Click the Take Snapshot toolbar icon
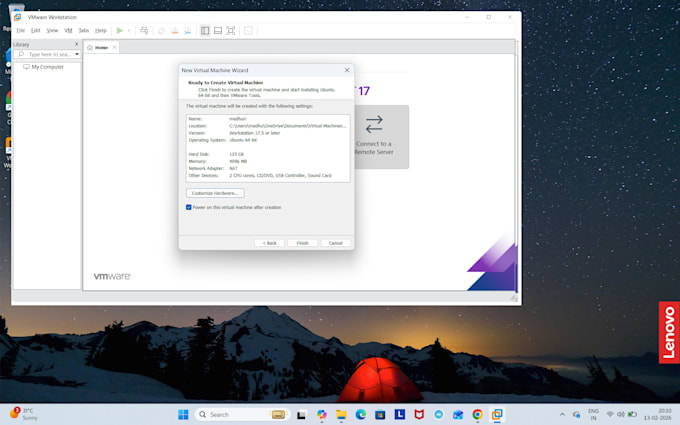The width and height of the screenshot is (680, 425). 162,30
